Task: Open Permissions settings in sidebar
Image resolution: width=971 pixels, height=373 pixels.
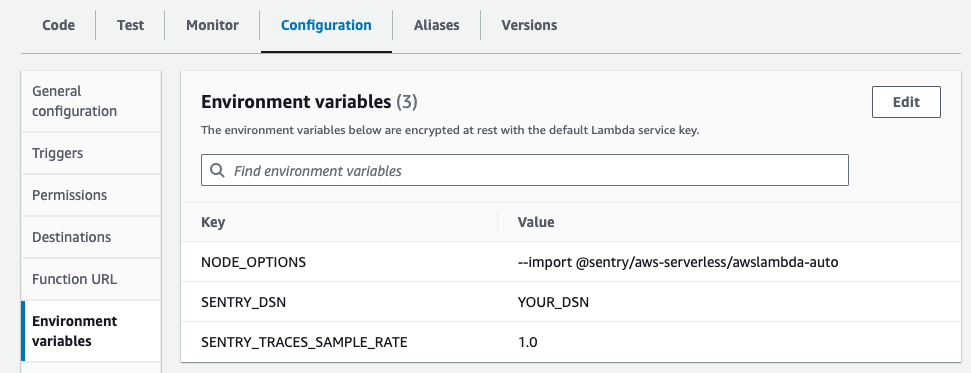Action: (x=91, y=195)
